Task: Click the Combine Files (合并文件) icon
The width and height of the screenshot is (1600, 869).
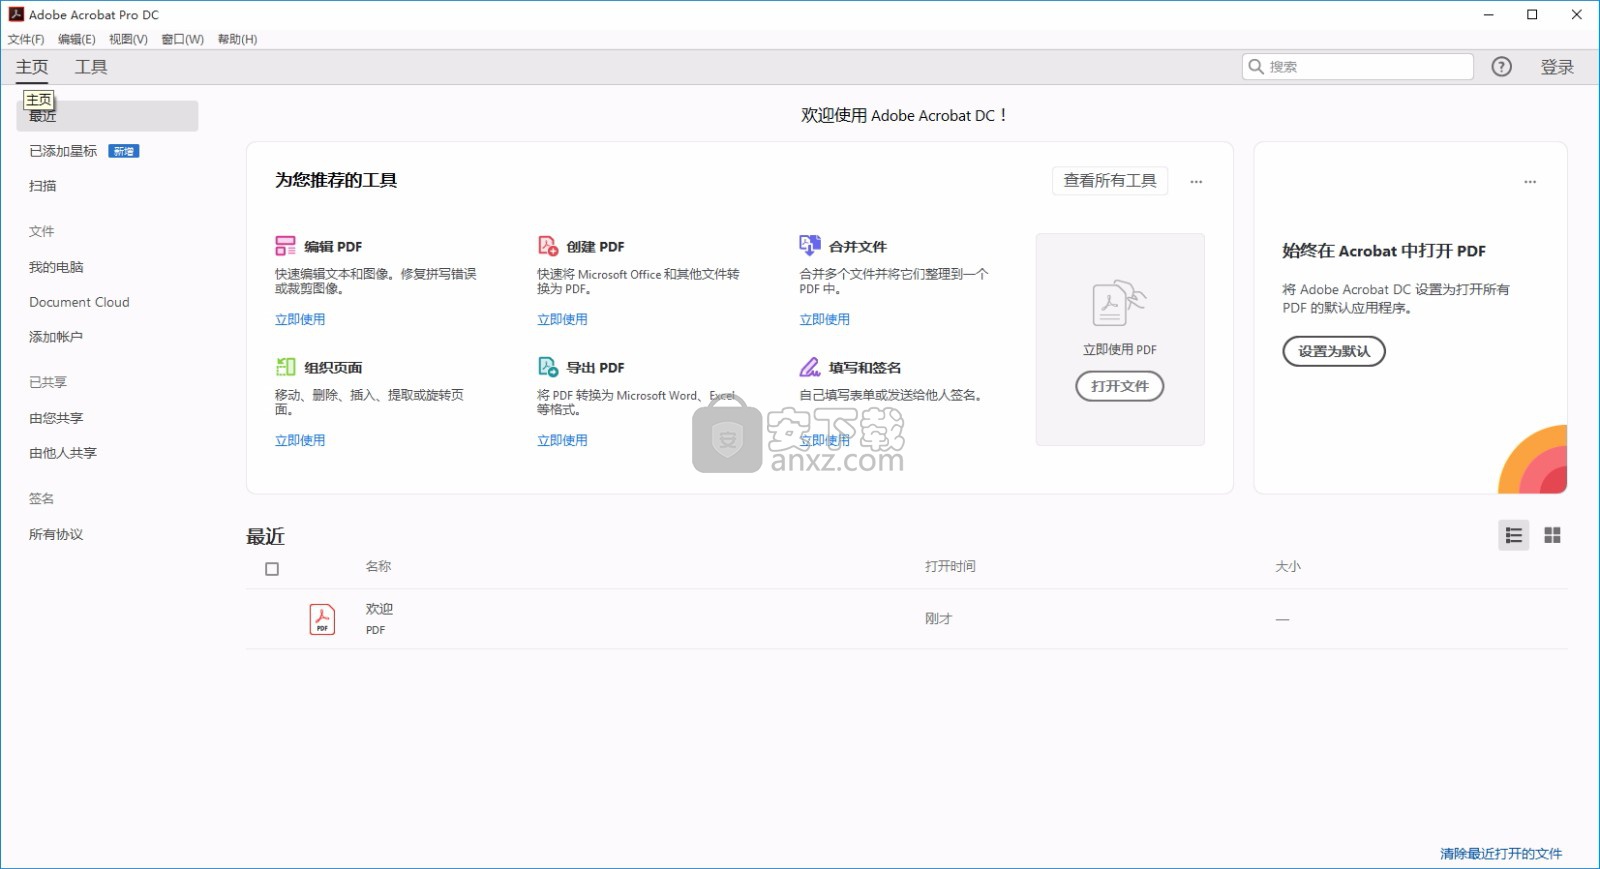Action: 809,245
